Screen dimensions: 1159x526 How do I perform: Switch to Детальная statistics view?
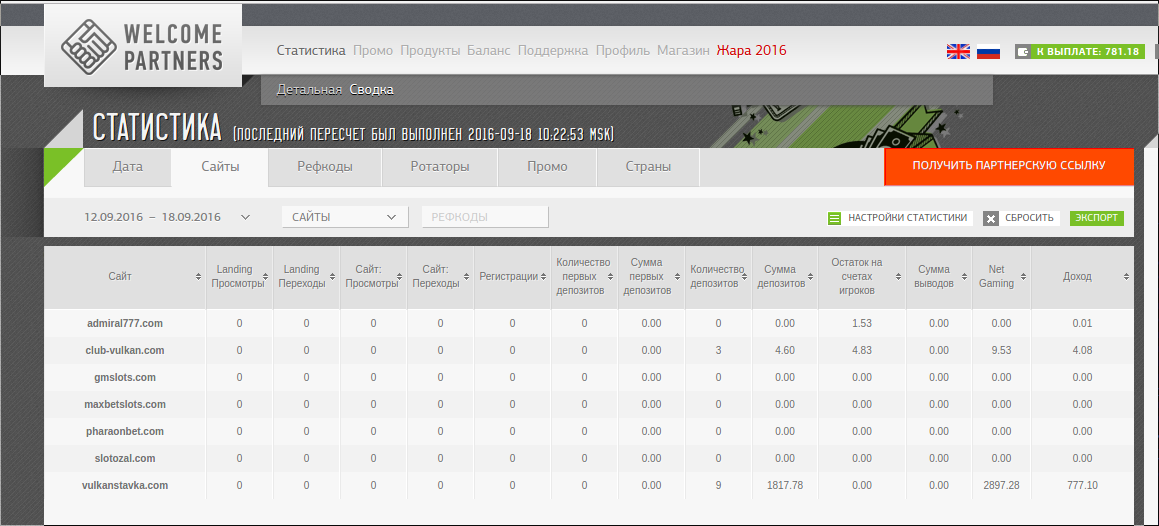coord(309,90)
